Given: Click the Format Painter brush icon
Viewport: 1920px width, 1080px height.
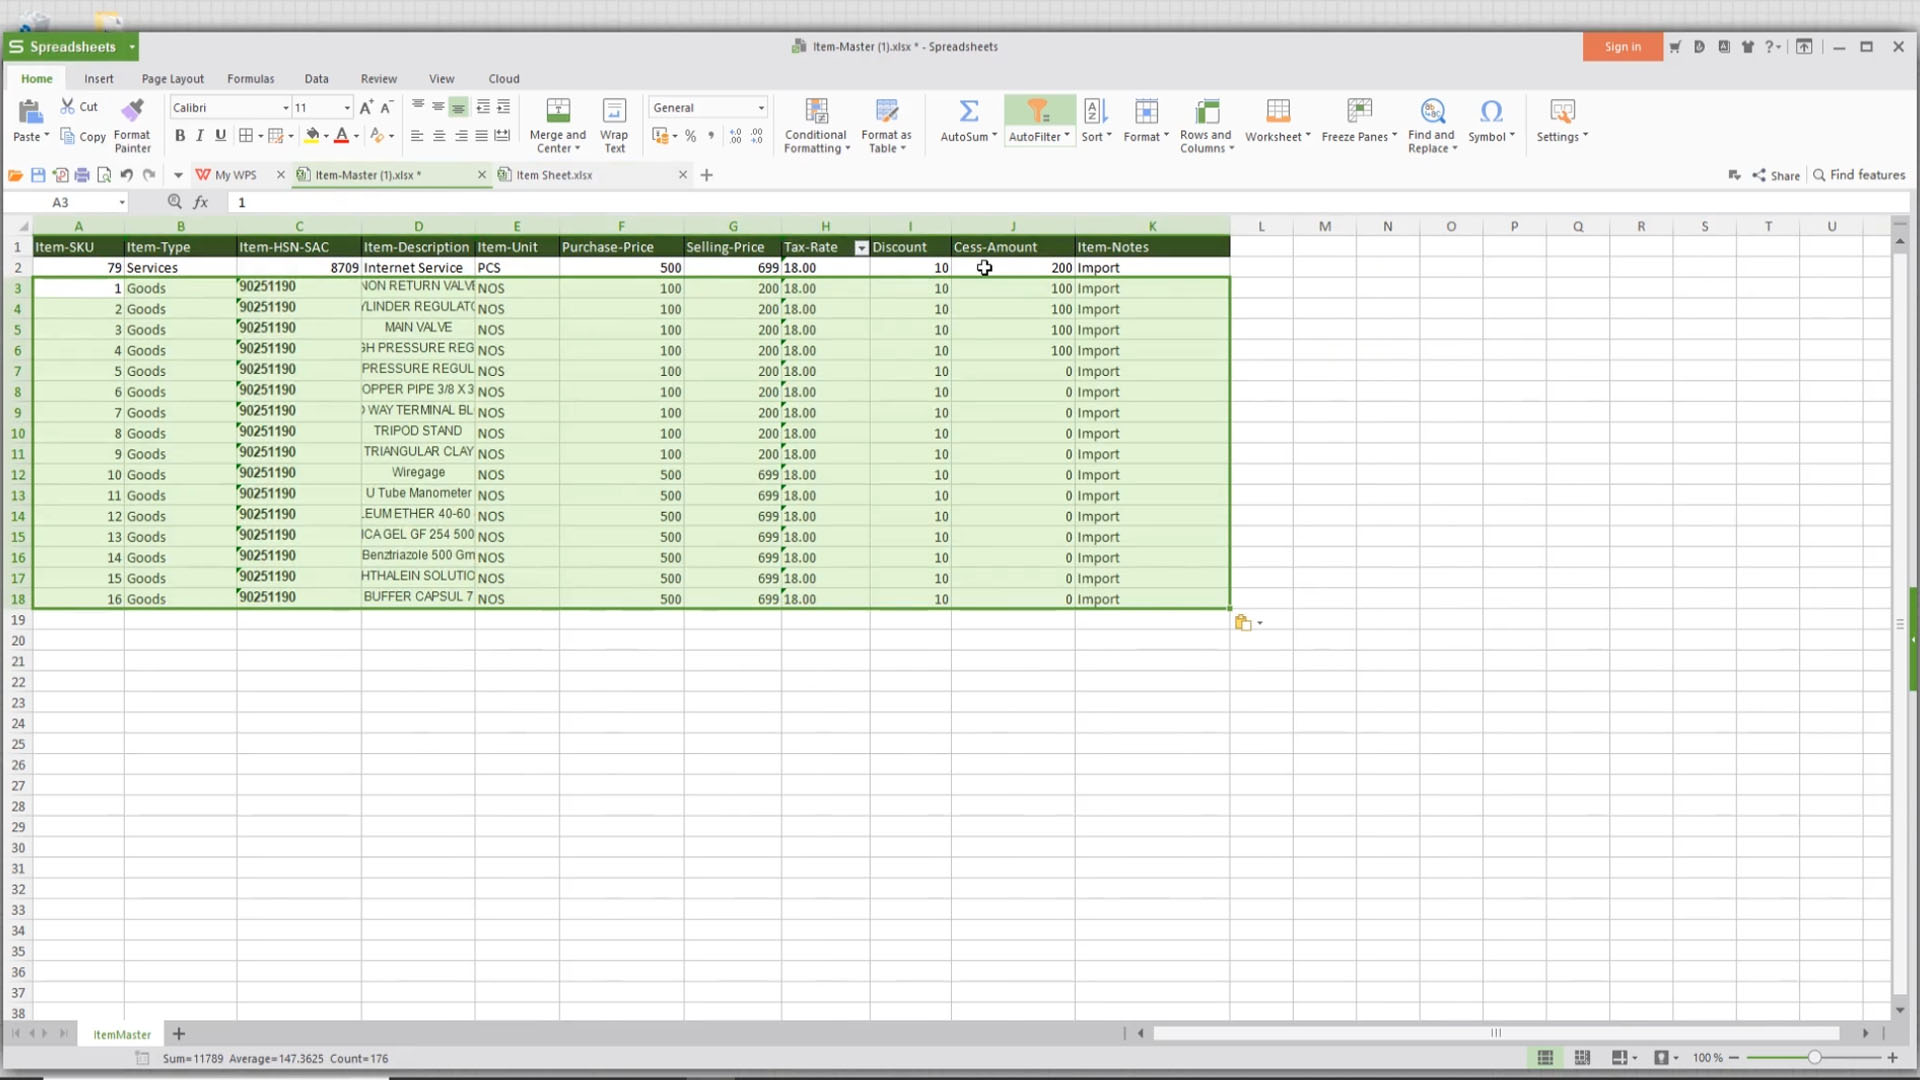Looking at the screenshot, I should tap(132, 110).
